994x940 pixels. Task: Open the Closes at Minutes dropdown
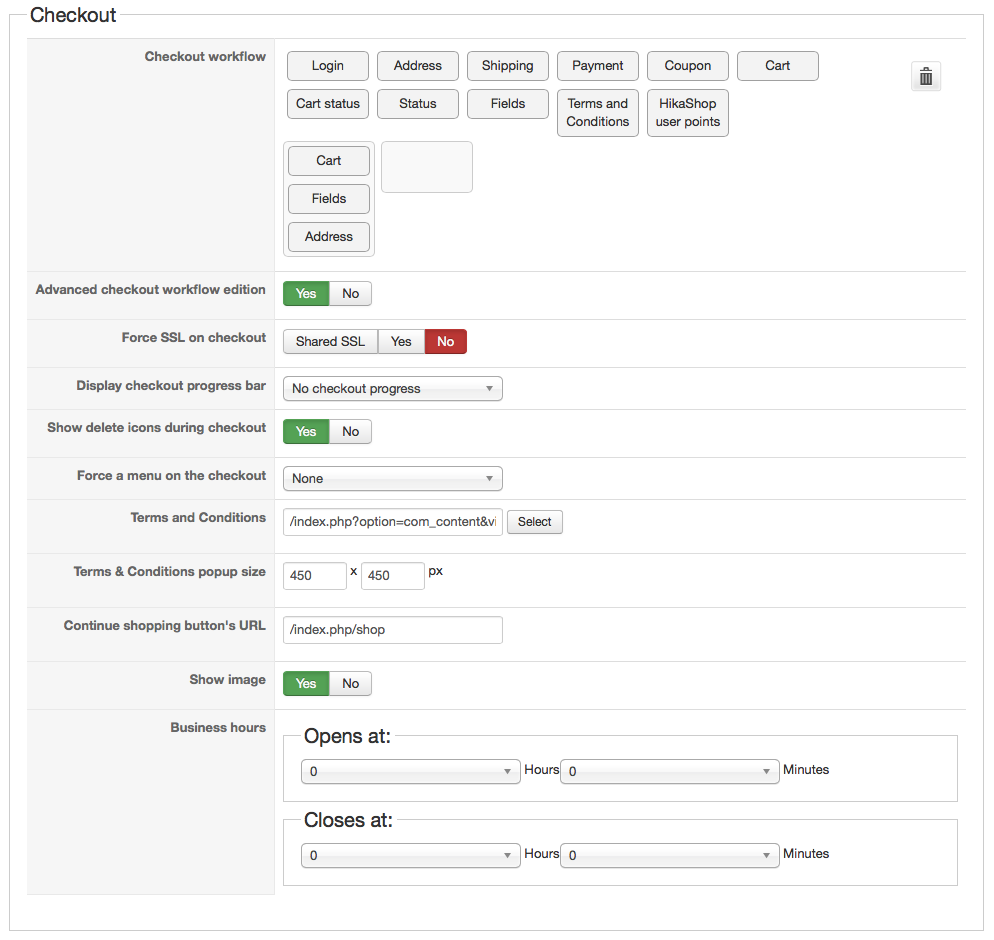coord(669,856)
